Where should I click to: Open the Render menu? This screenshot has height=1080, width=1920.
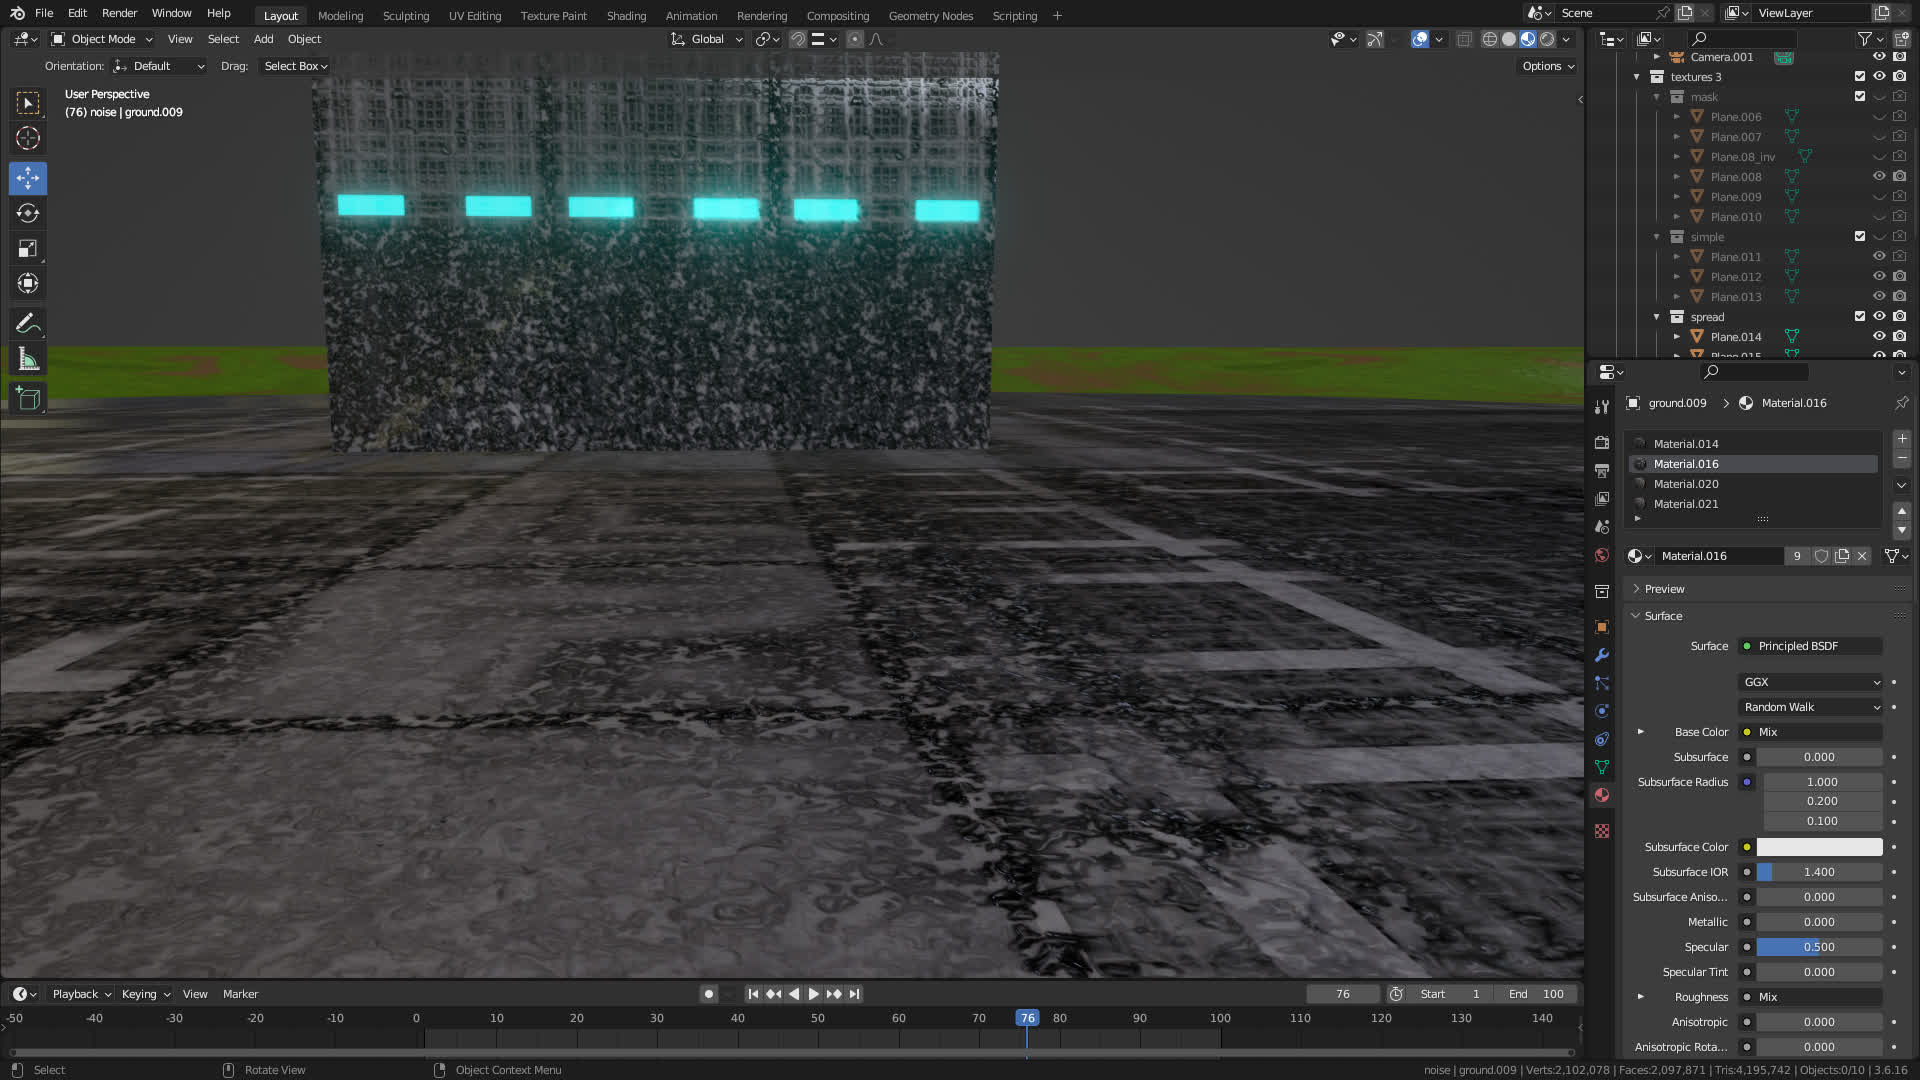click(x=119, y=13)
